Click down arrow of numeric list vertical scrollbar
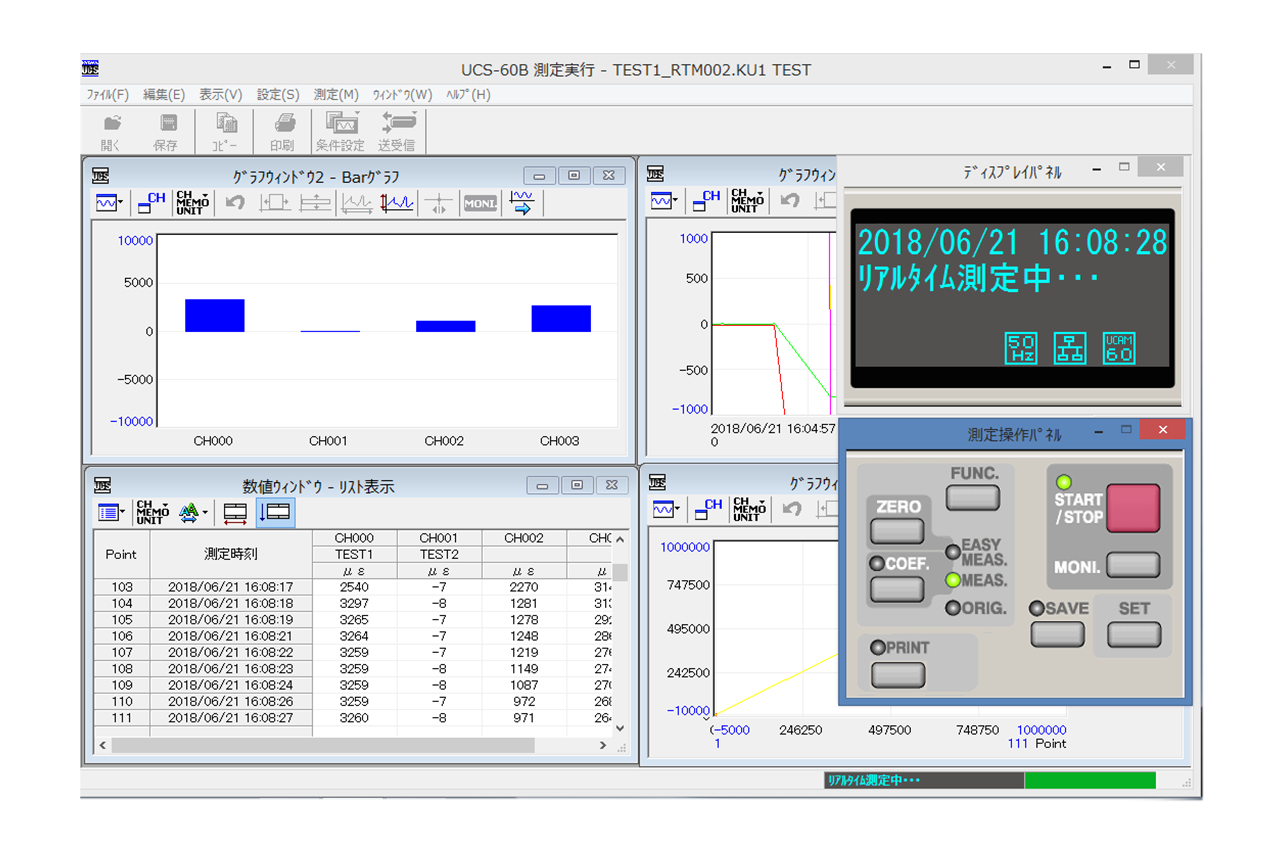 pyautogui.click(x=620, y=728)
